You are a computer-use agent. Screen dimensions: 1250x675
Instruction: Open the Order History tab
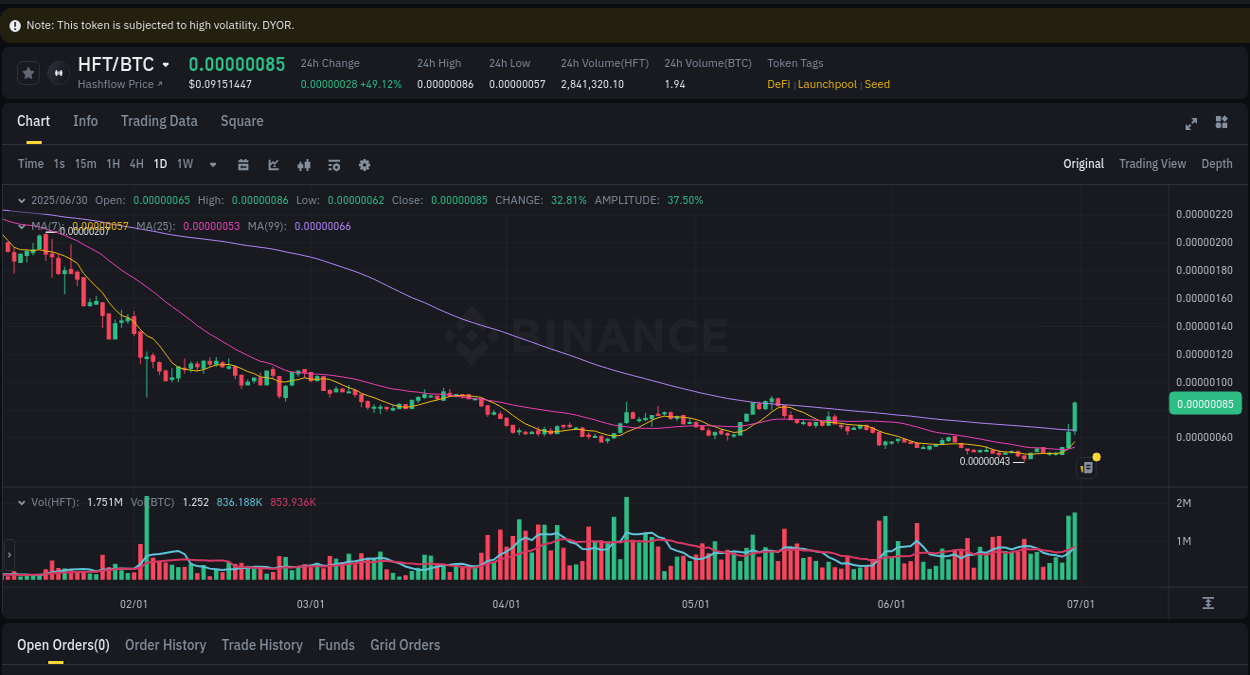pos(165,645)
